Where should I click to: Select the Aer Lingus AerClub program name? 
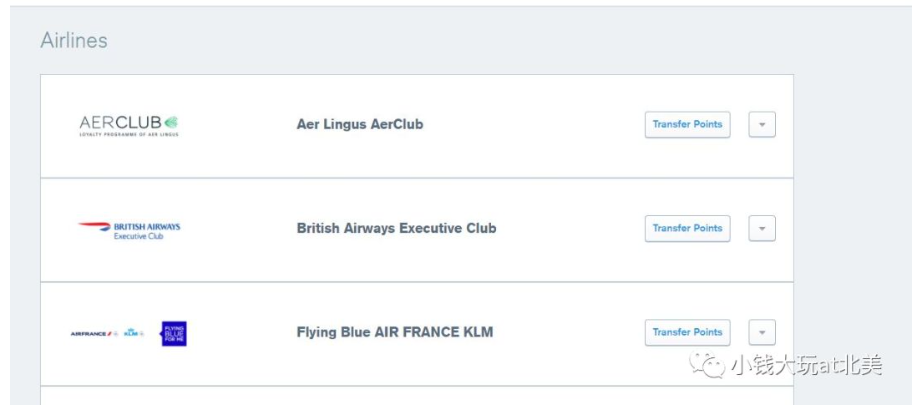360,124
